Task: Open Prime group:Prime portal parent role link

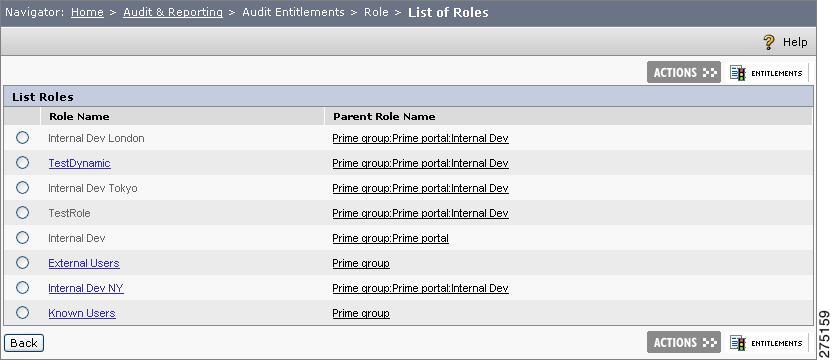Action: [x=390, y=238]
